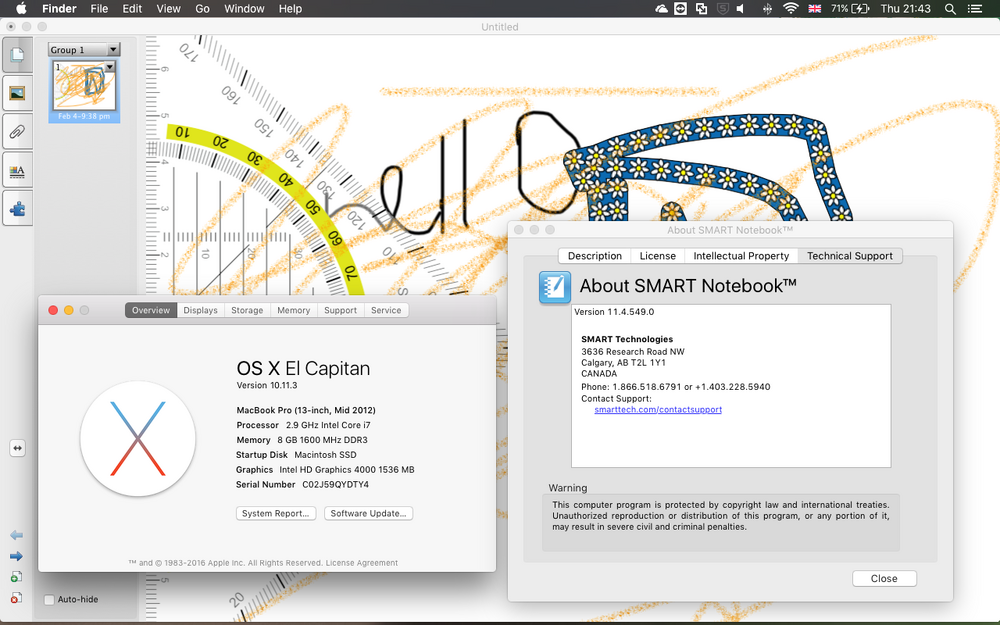Switch to the License tab
Viewport: 1000px width, 625px height.
click(658, 256)
